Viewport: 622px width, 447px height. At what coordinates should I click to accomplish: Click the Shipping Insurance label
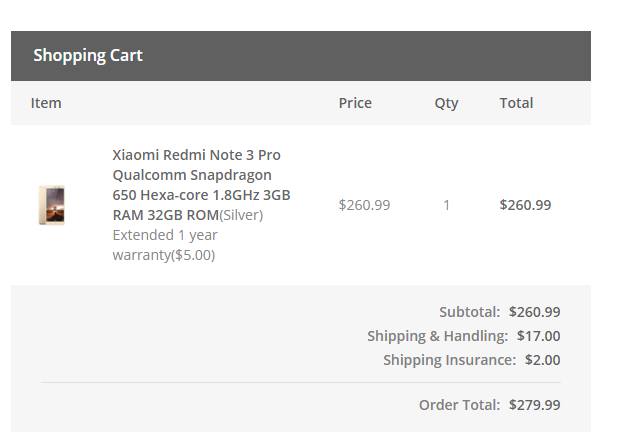point(449,360)
